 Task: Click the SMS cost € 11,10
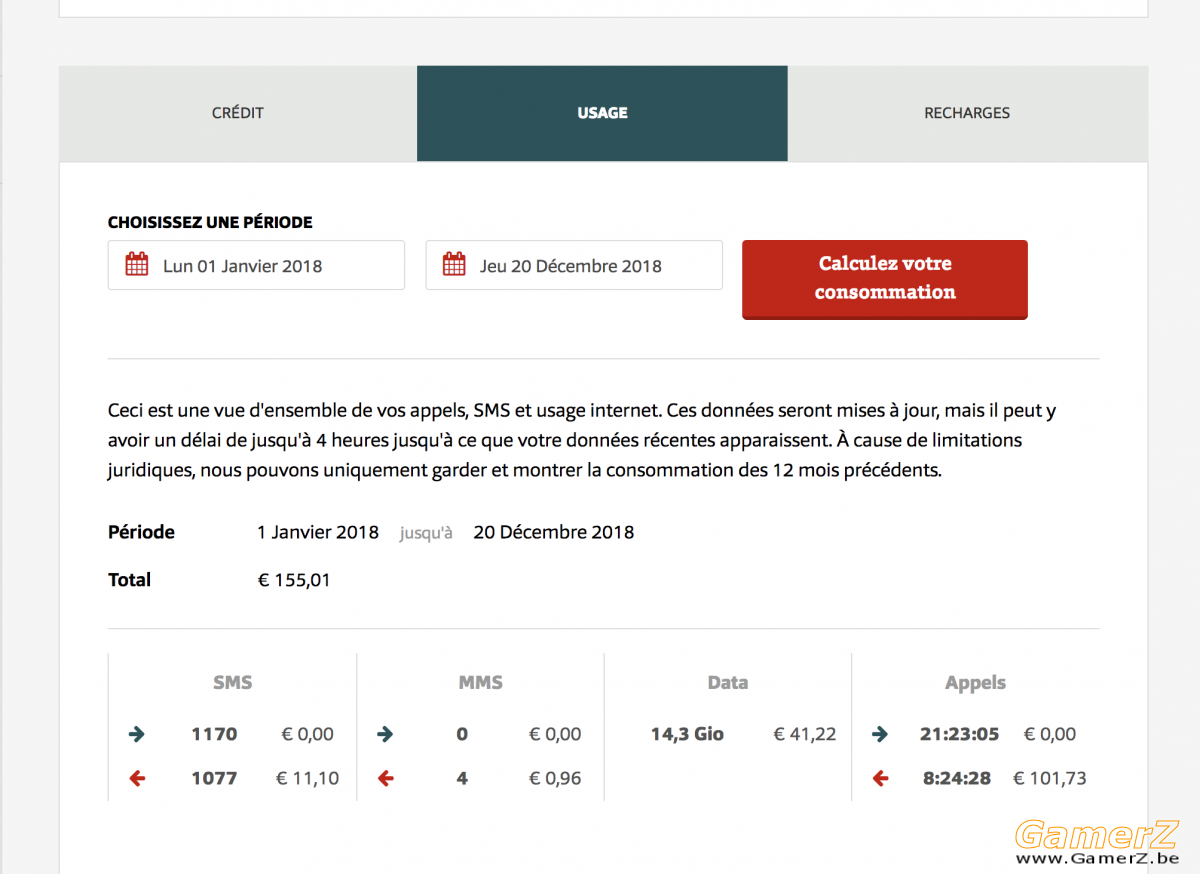click(x=307, y=778)
